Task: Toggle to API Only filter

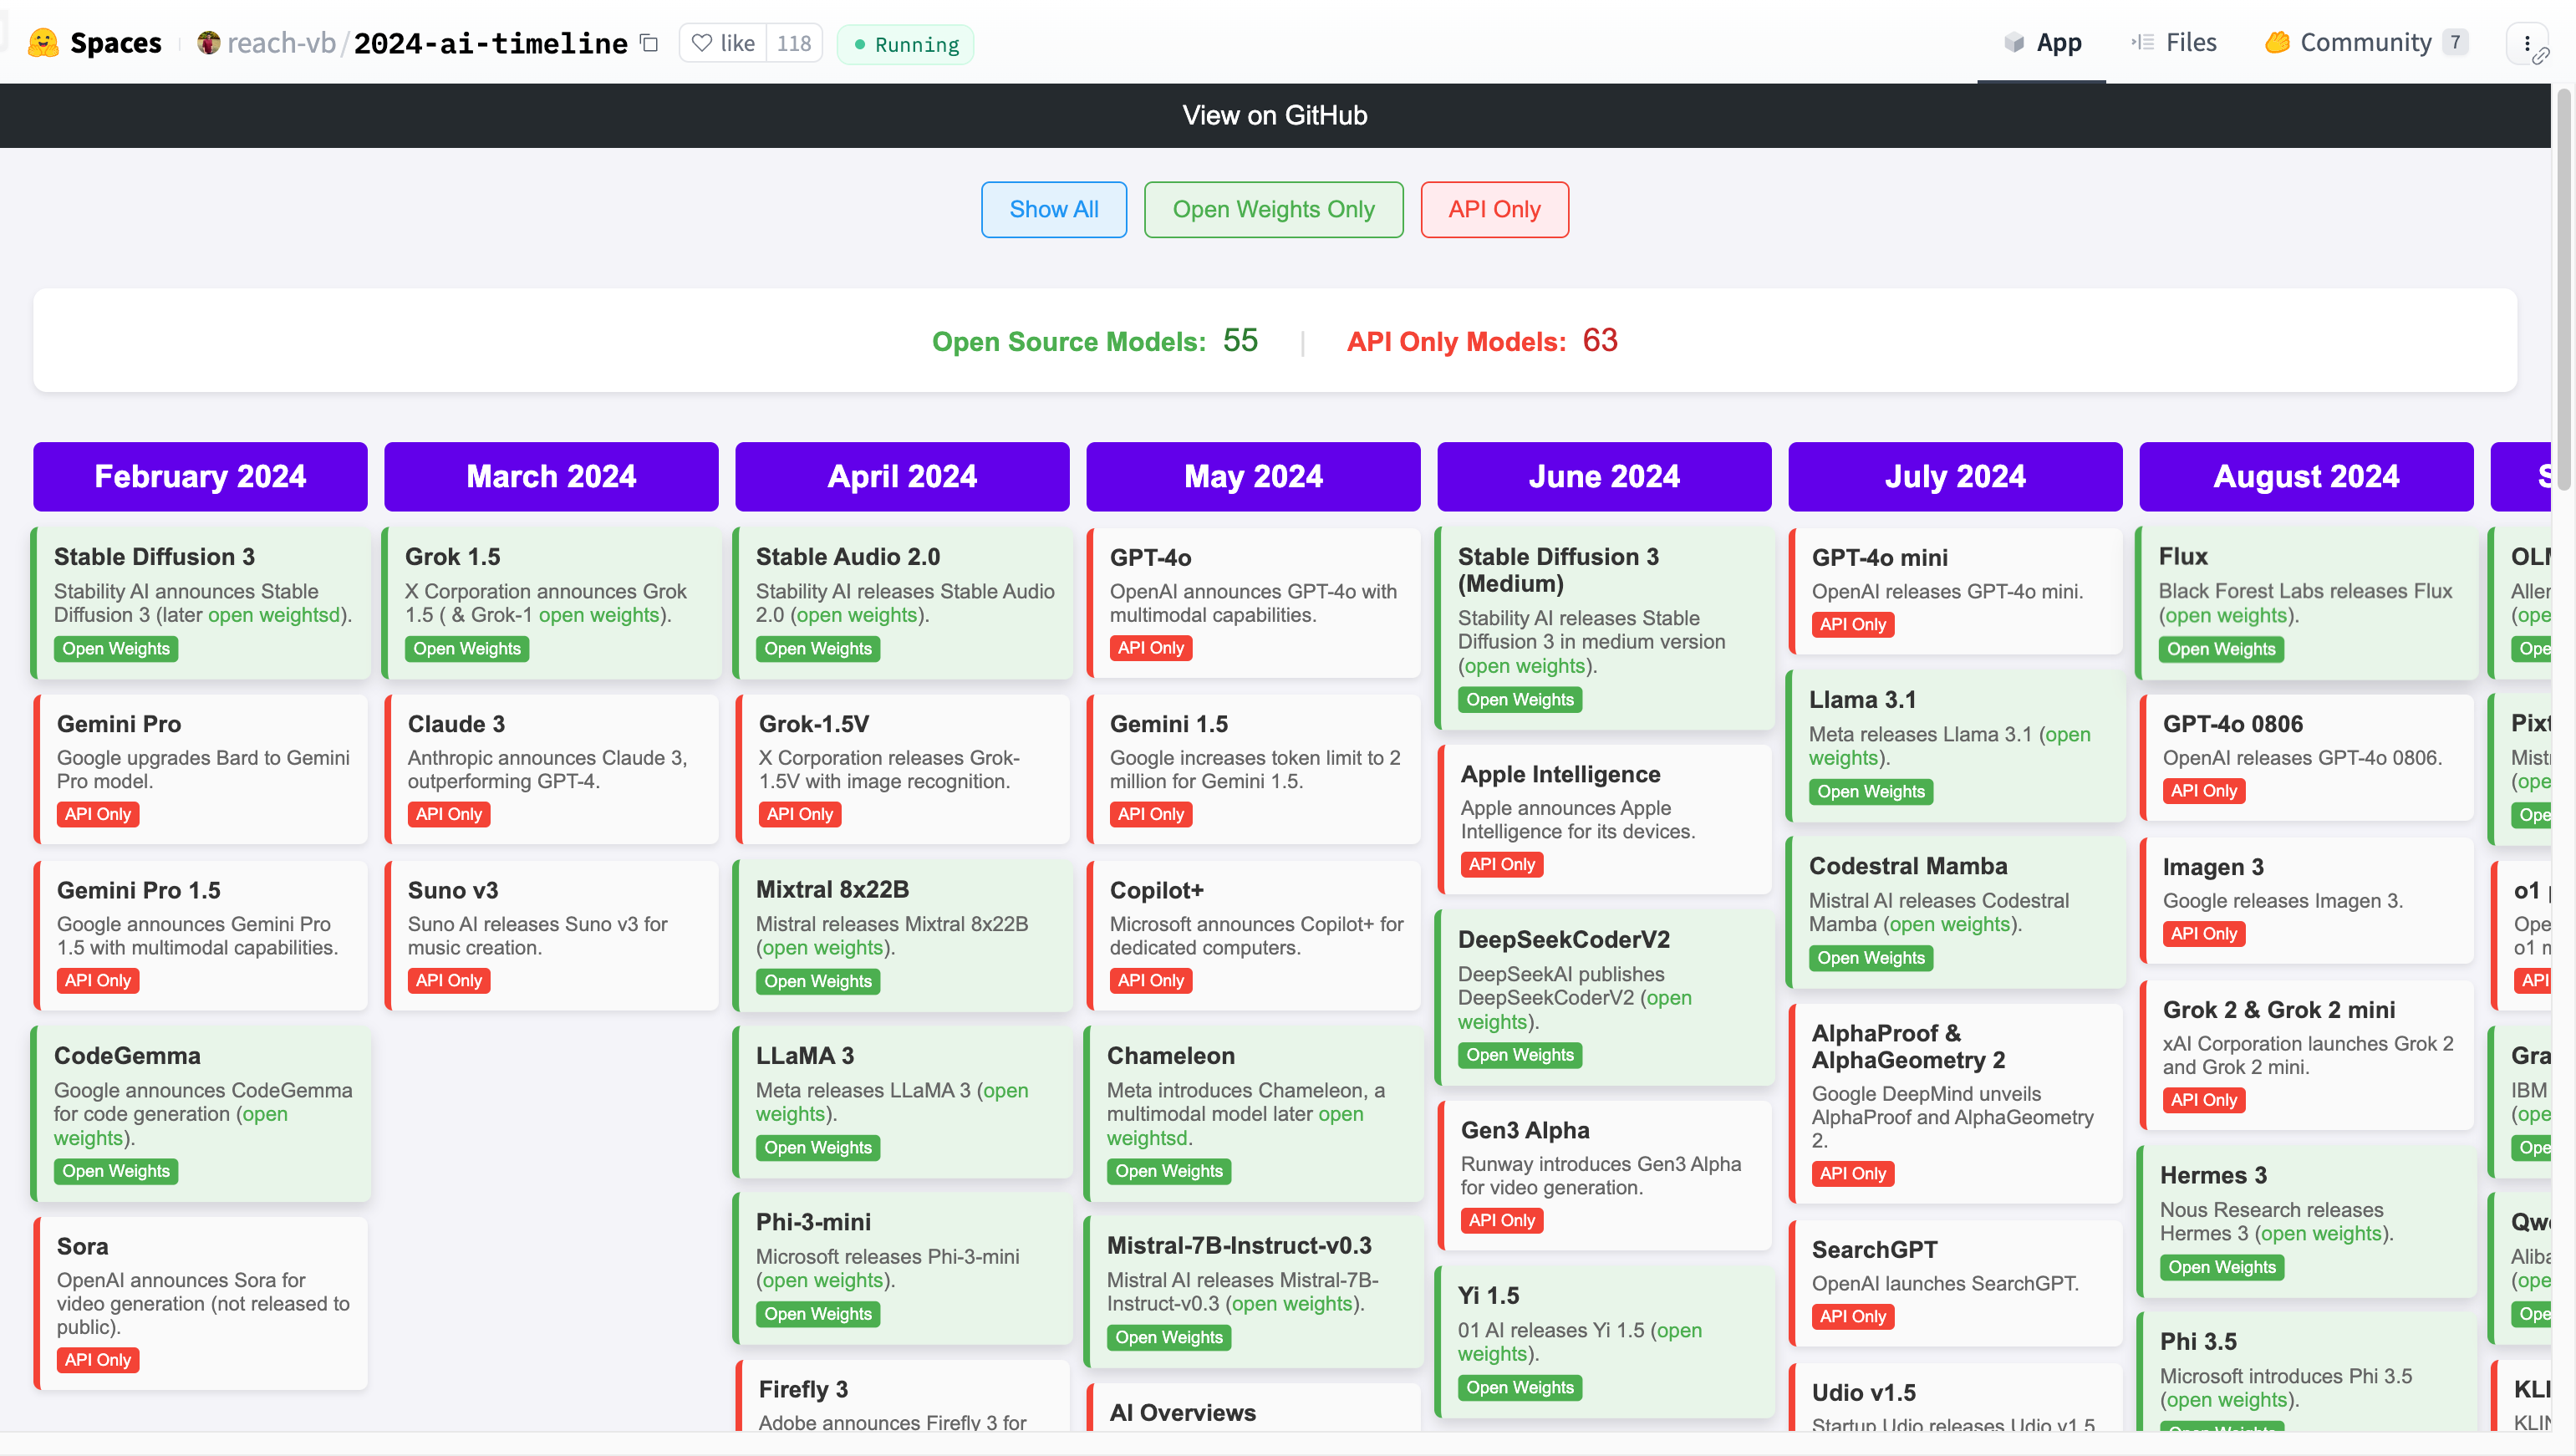Action: 1494,209
